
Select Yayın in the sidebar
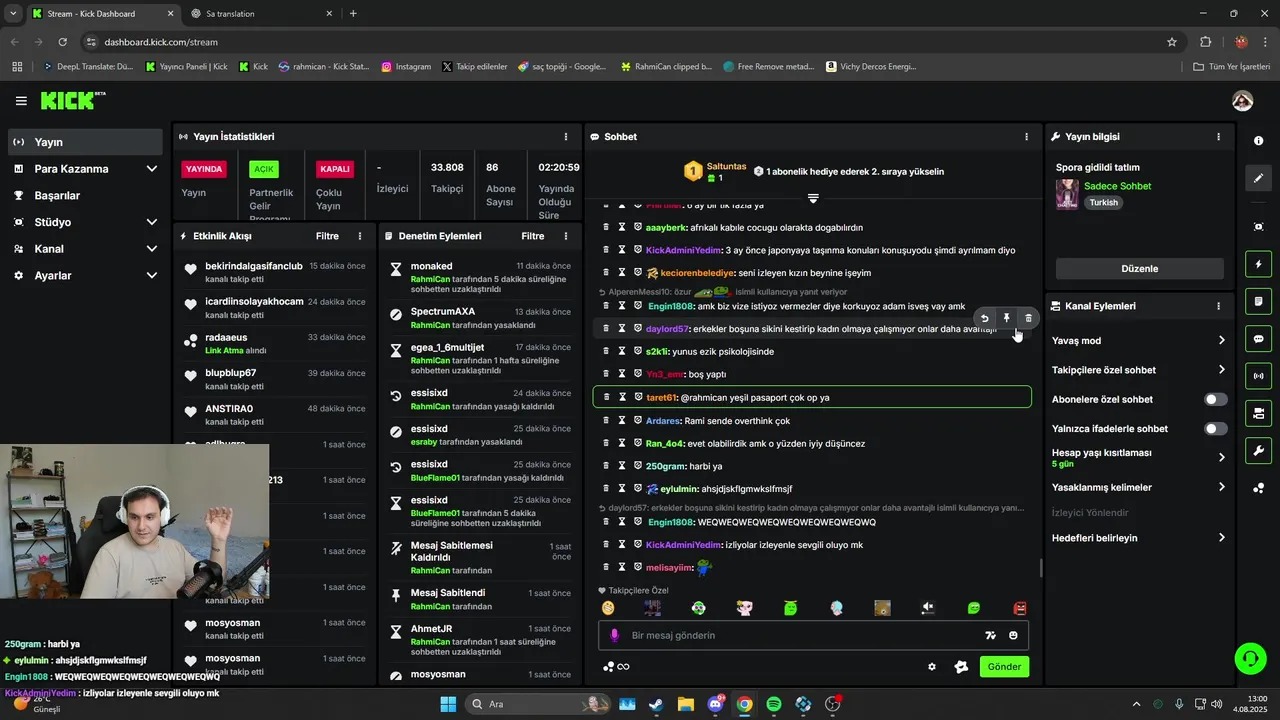85,142
